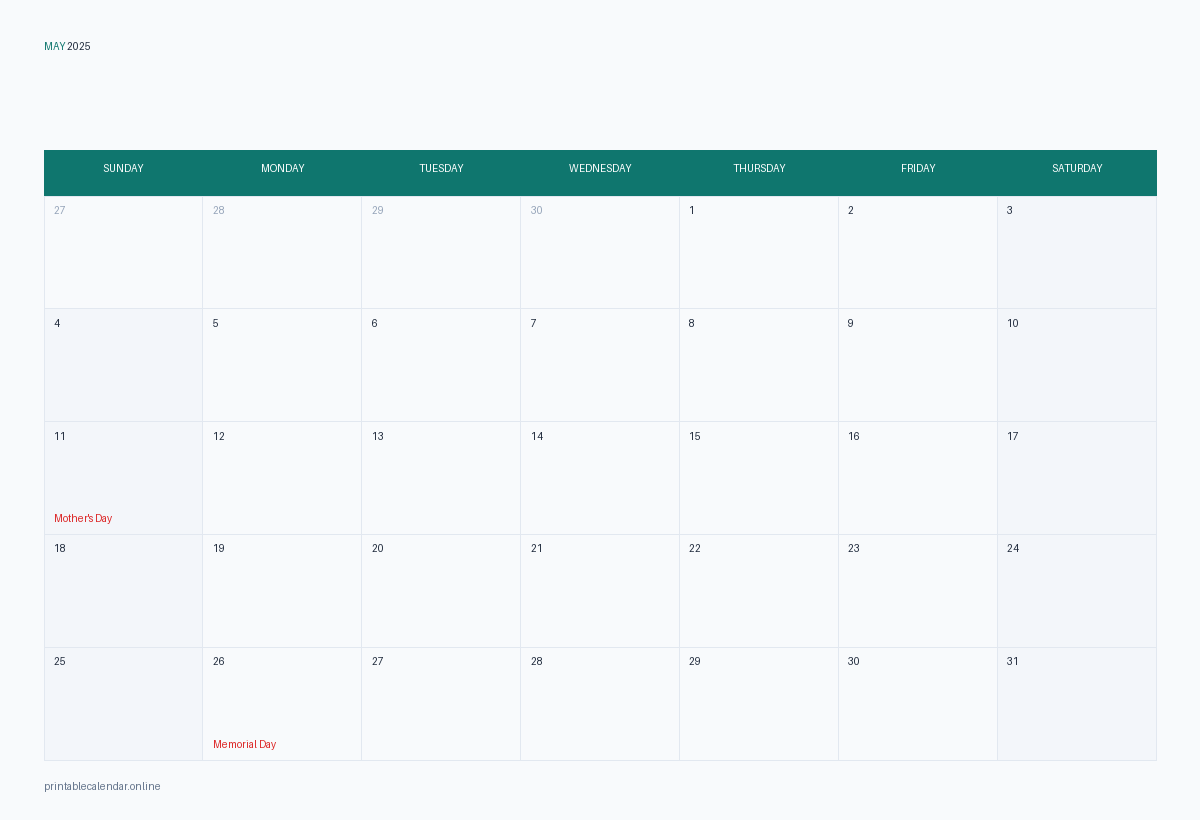
Task: Open date number 26
Action: pos(219,662)
